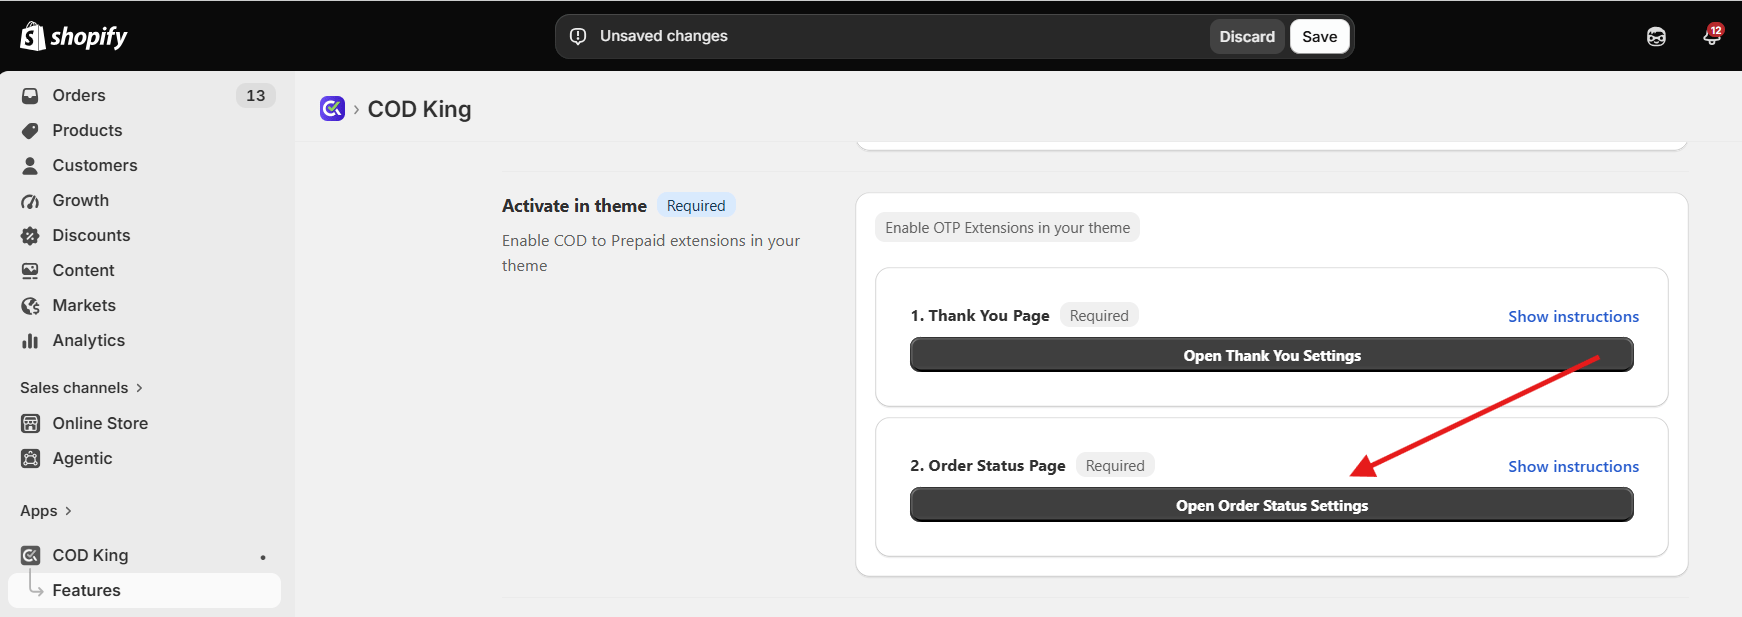Click the Orders count badge 13
Viewport: 1742px width, 617px height.
(256, 96)
